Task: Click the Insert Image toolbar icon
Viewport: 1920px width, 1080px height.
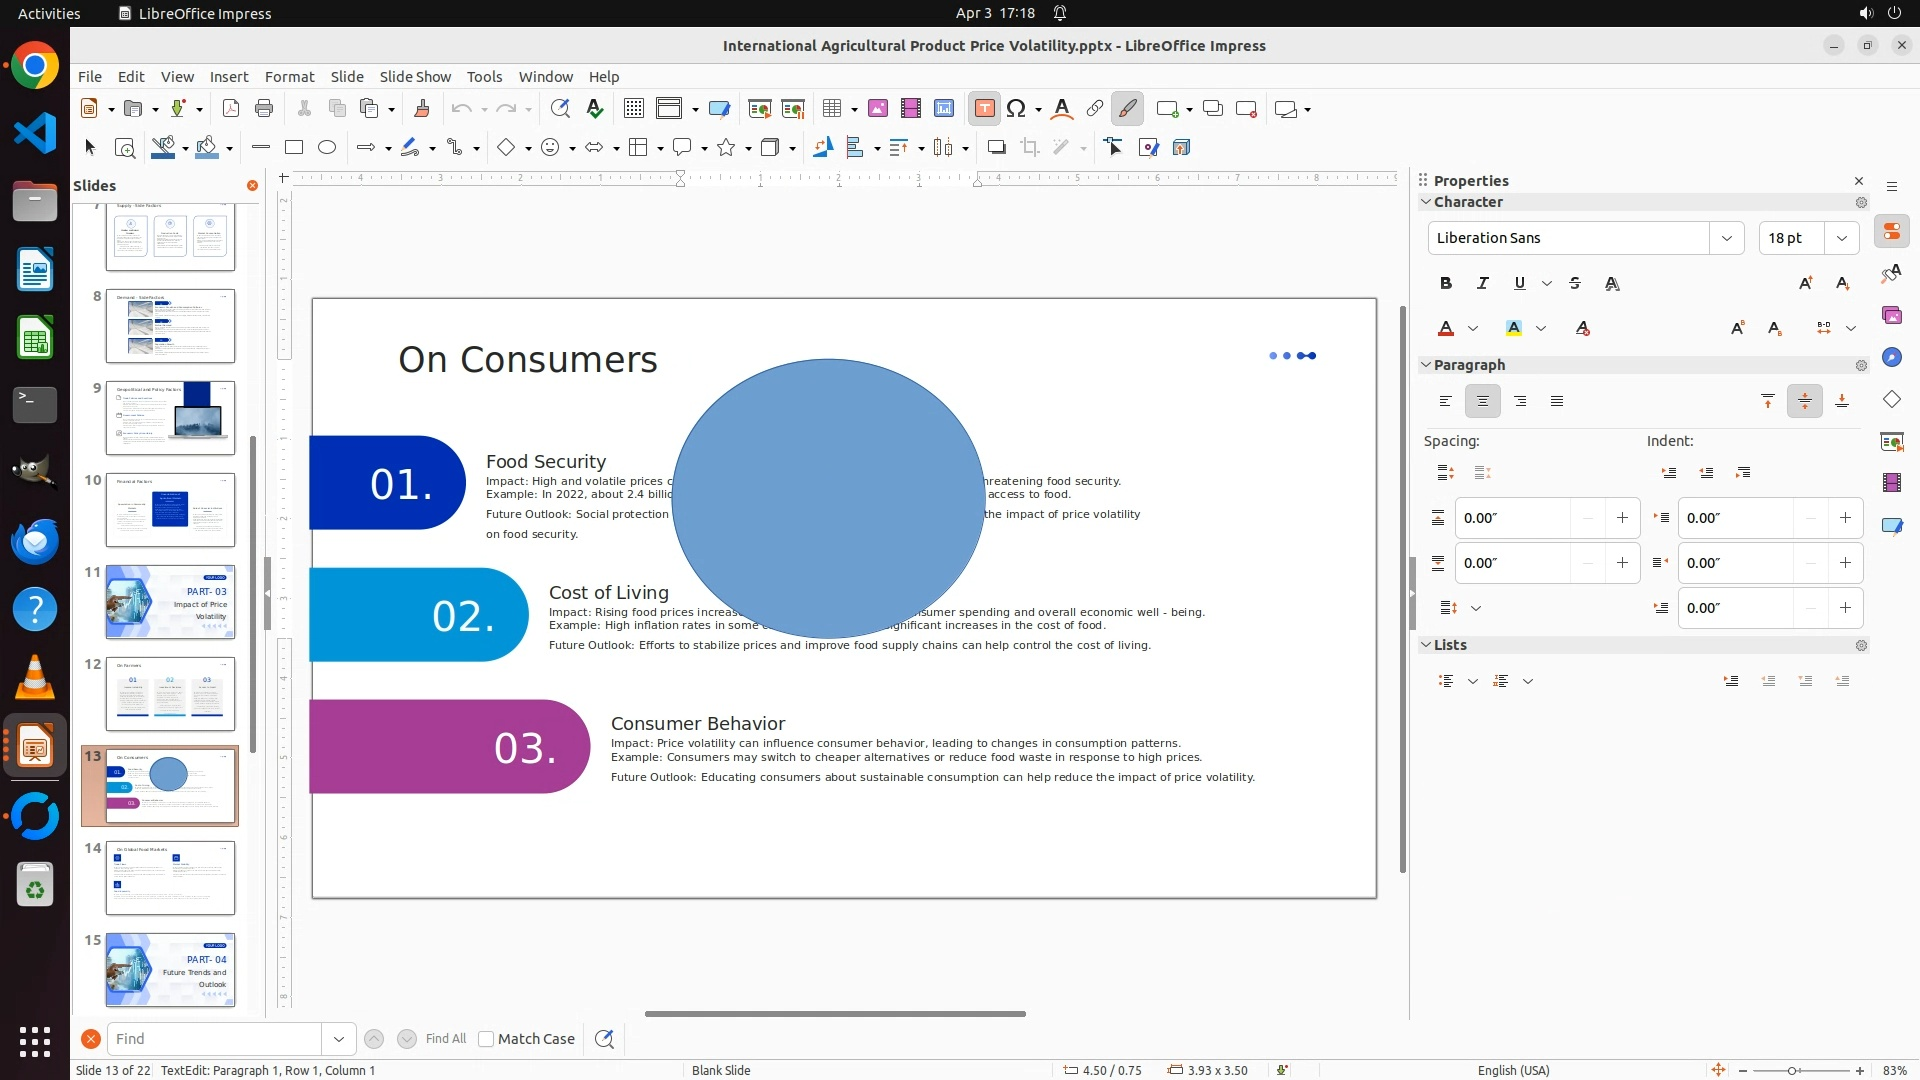Action: (878, 109)
